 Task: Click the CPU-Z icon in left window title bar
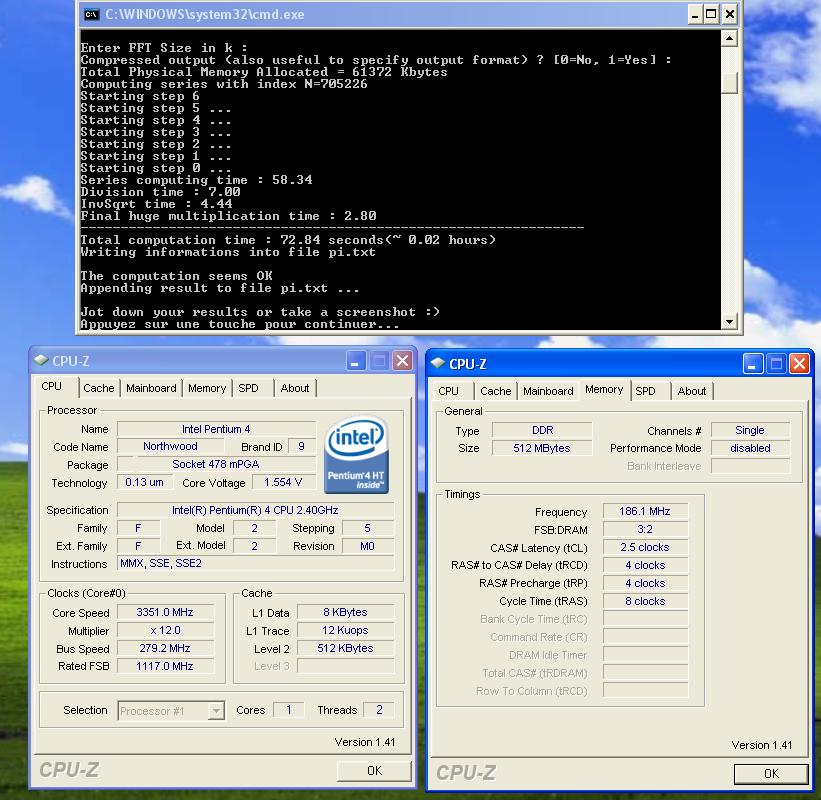tap(41, 361)
